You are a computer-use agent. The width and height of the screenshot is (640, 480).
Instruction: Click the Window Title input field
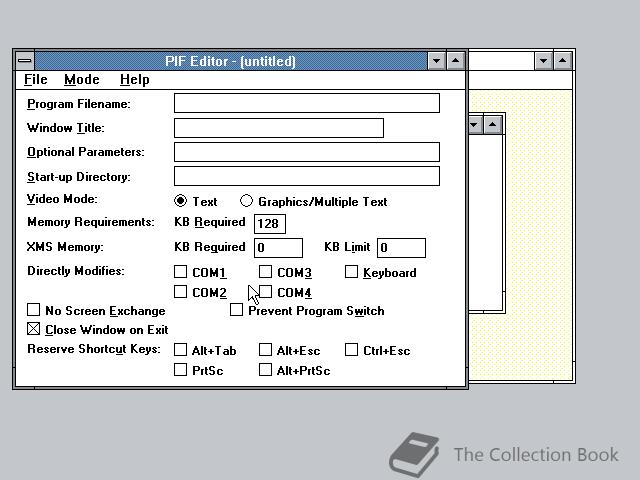[279, 128]
